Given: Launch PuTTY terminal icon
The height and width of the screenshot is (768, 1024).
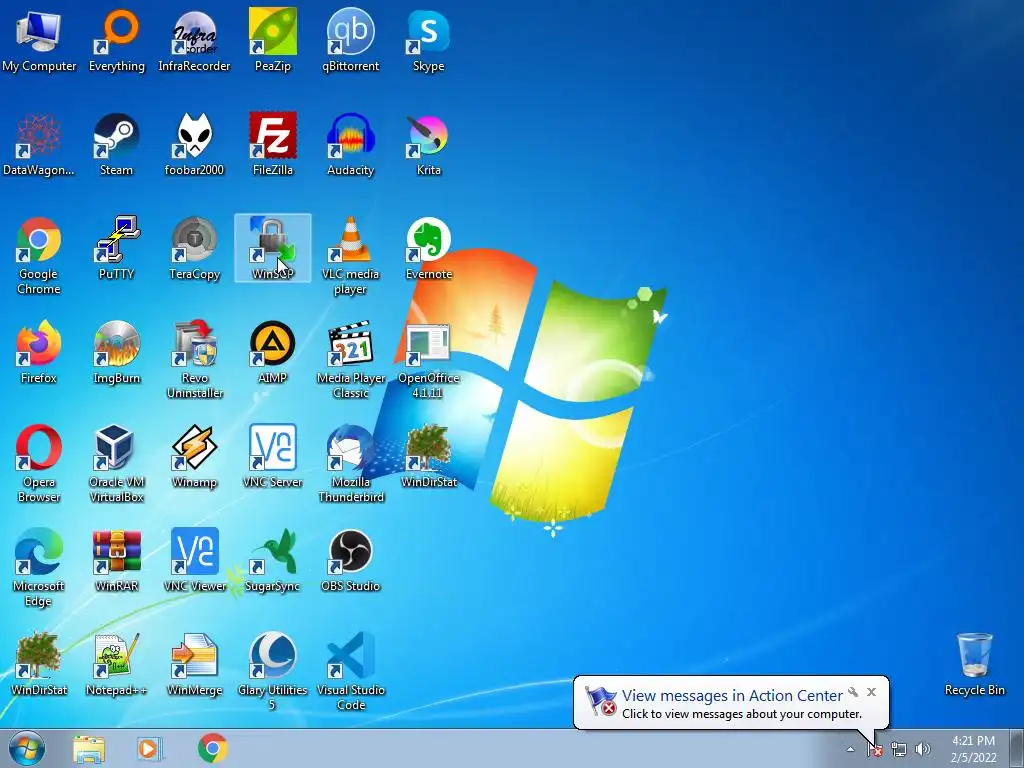Looking at the screenshot, I should click(116, 249).
